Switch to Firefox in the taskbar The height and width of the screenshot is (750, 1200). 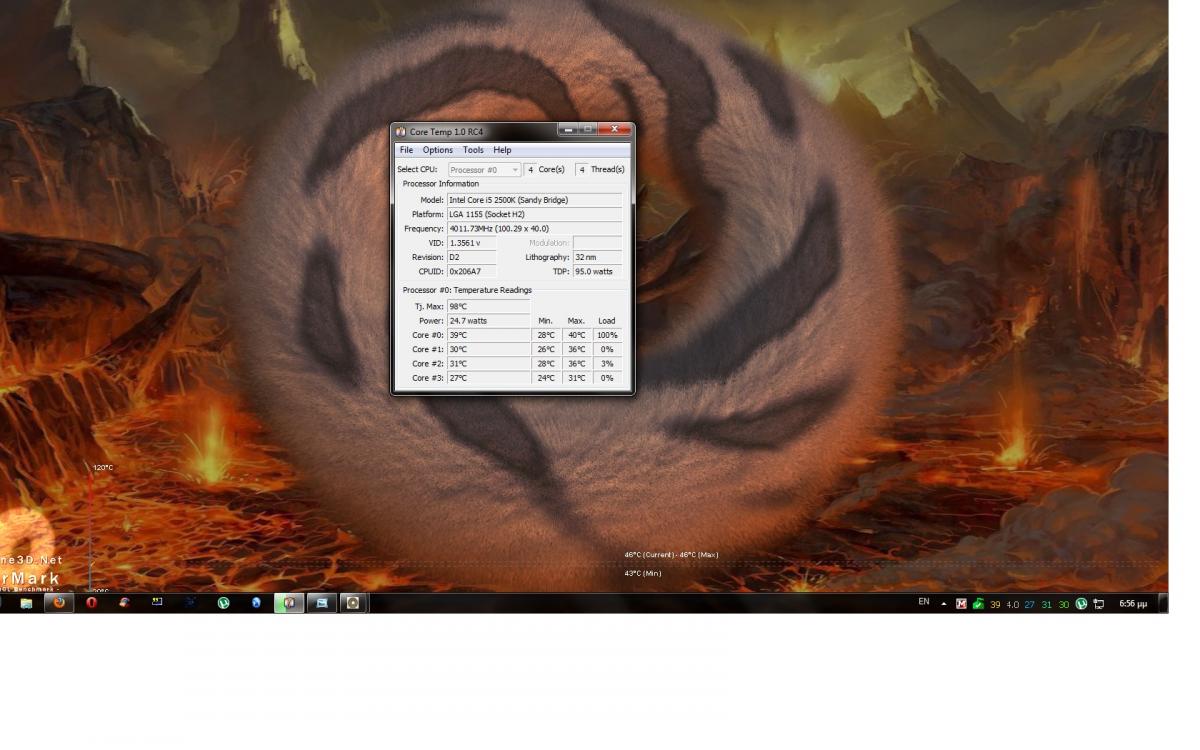tap(59, 603)
